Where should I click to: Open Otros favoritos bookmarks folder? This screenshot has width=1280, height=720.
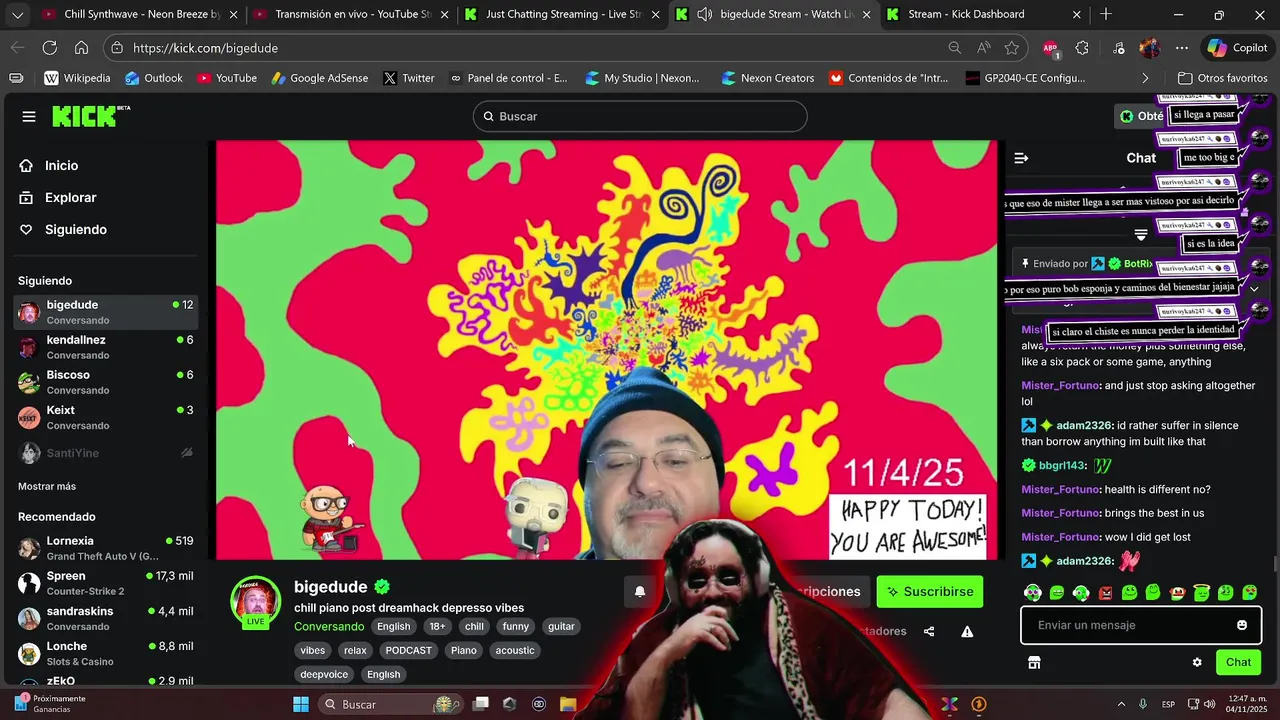pos(1223,78)
